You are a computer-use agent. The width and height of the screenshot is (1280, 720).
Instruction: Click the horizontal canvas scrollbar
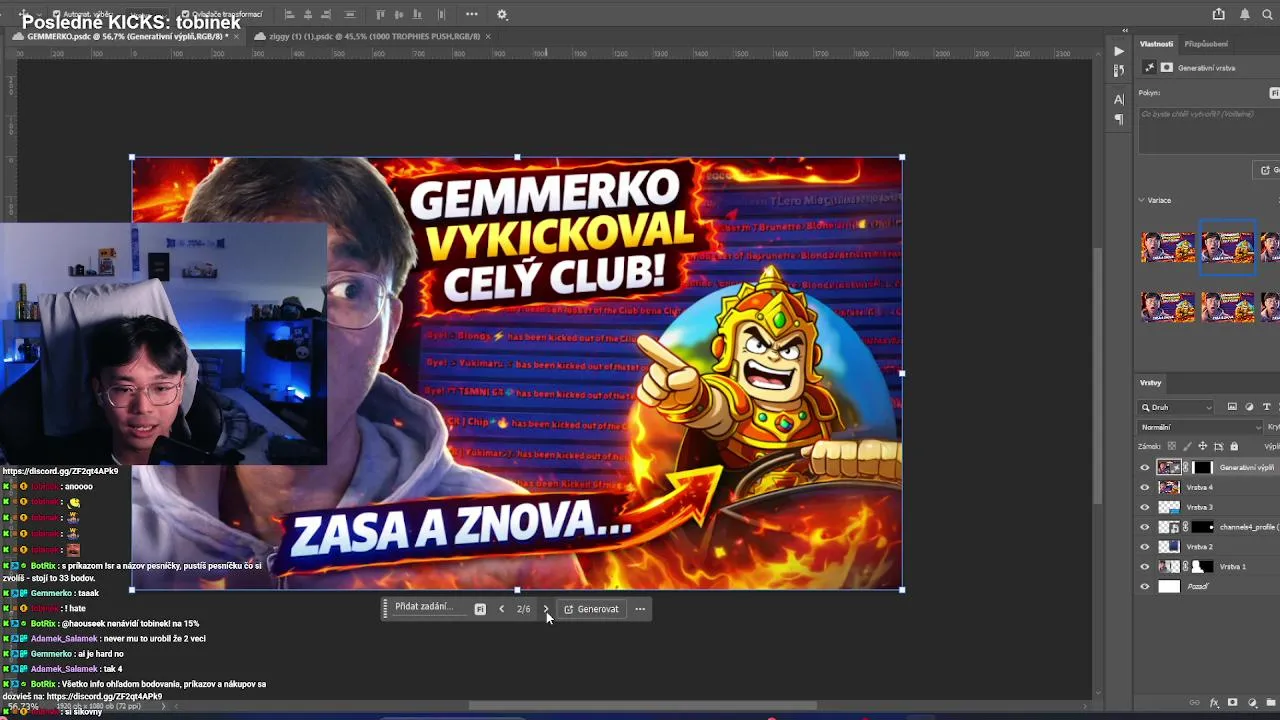click(643, 706)
